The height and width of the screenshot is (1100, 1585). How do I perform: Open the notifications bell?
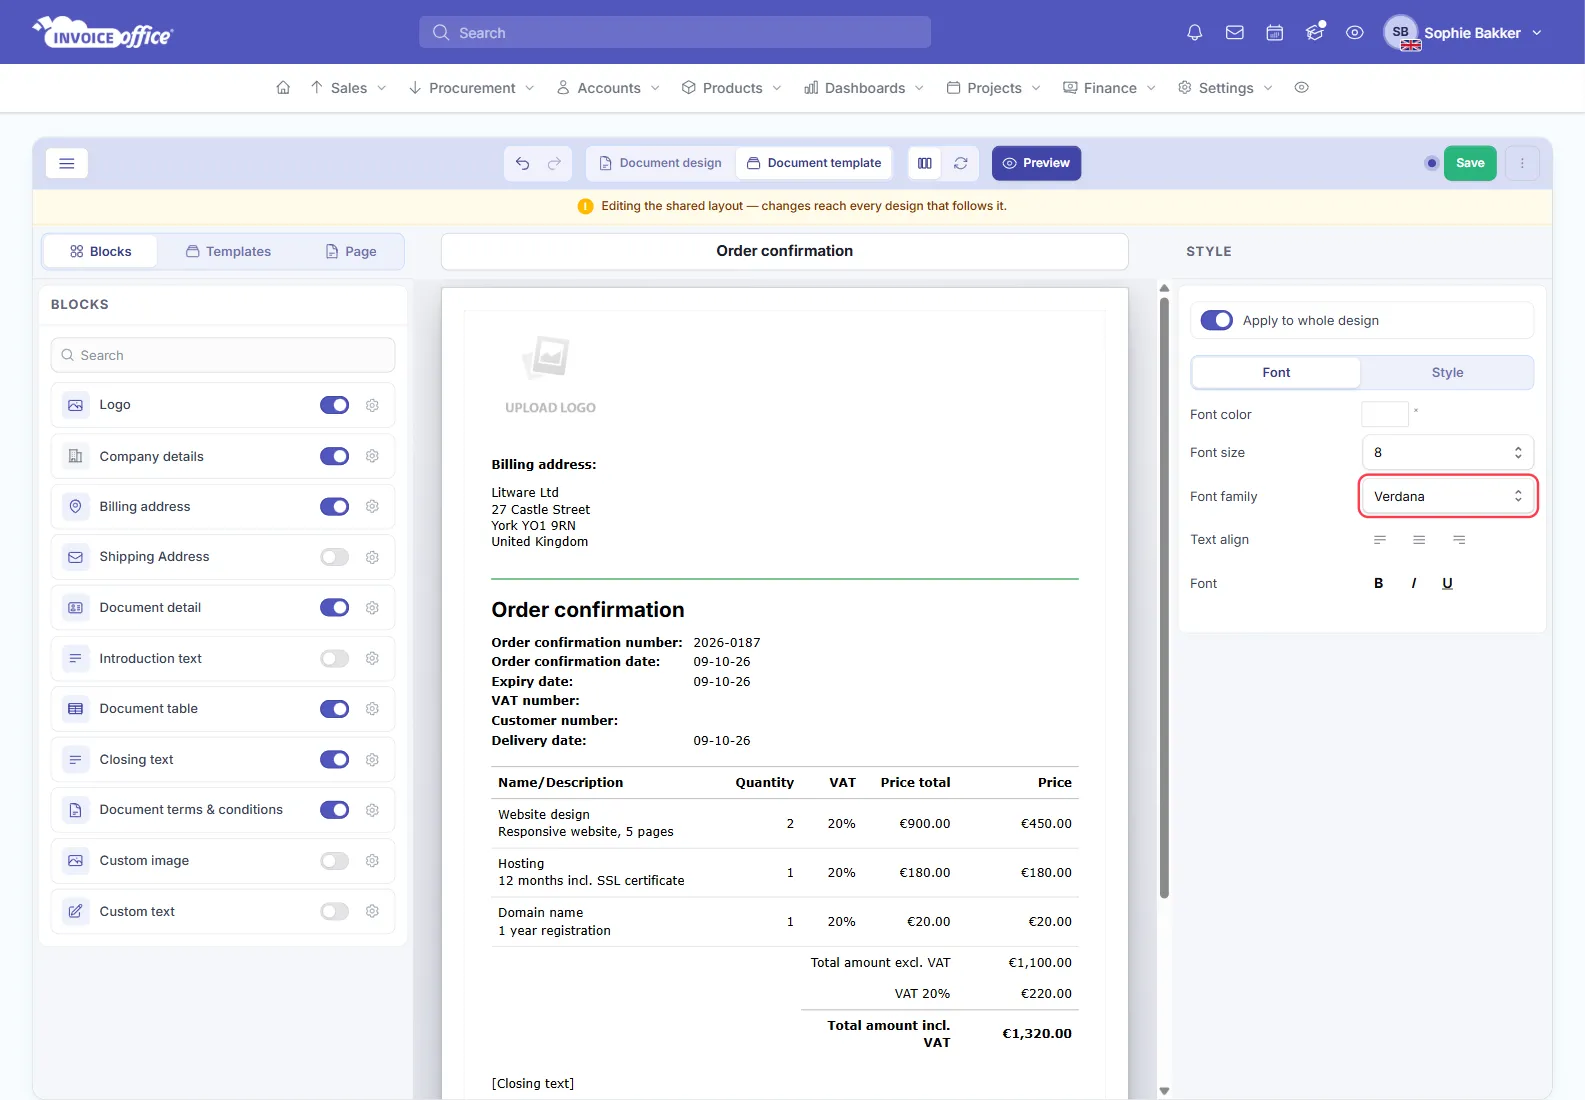(x=1194, y=33)
